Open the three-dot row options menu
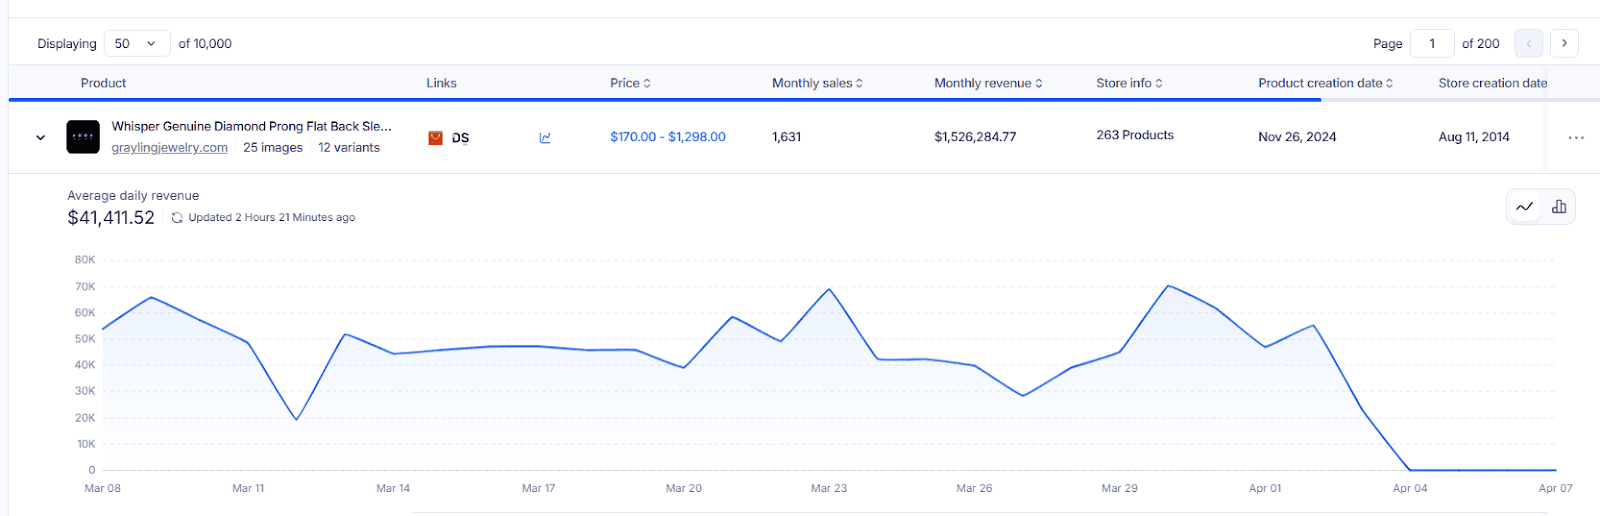The image size is (1600, 516). [1576, 138]
